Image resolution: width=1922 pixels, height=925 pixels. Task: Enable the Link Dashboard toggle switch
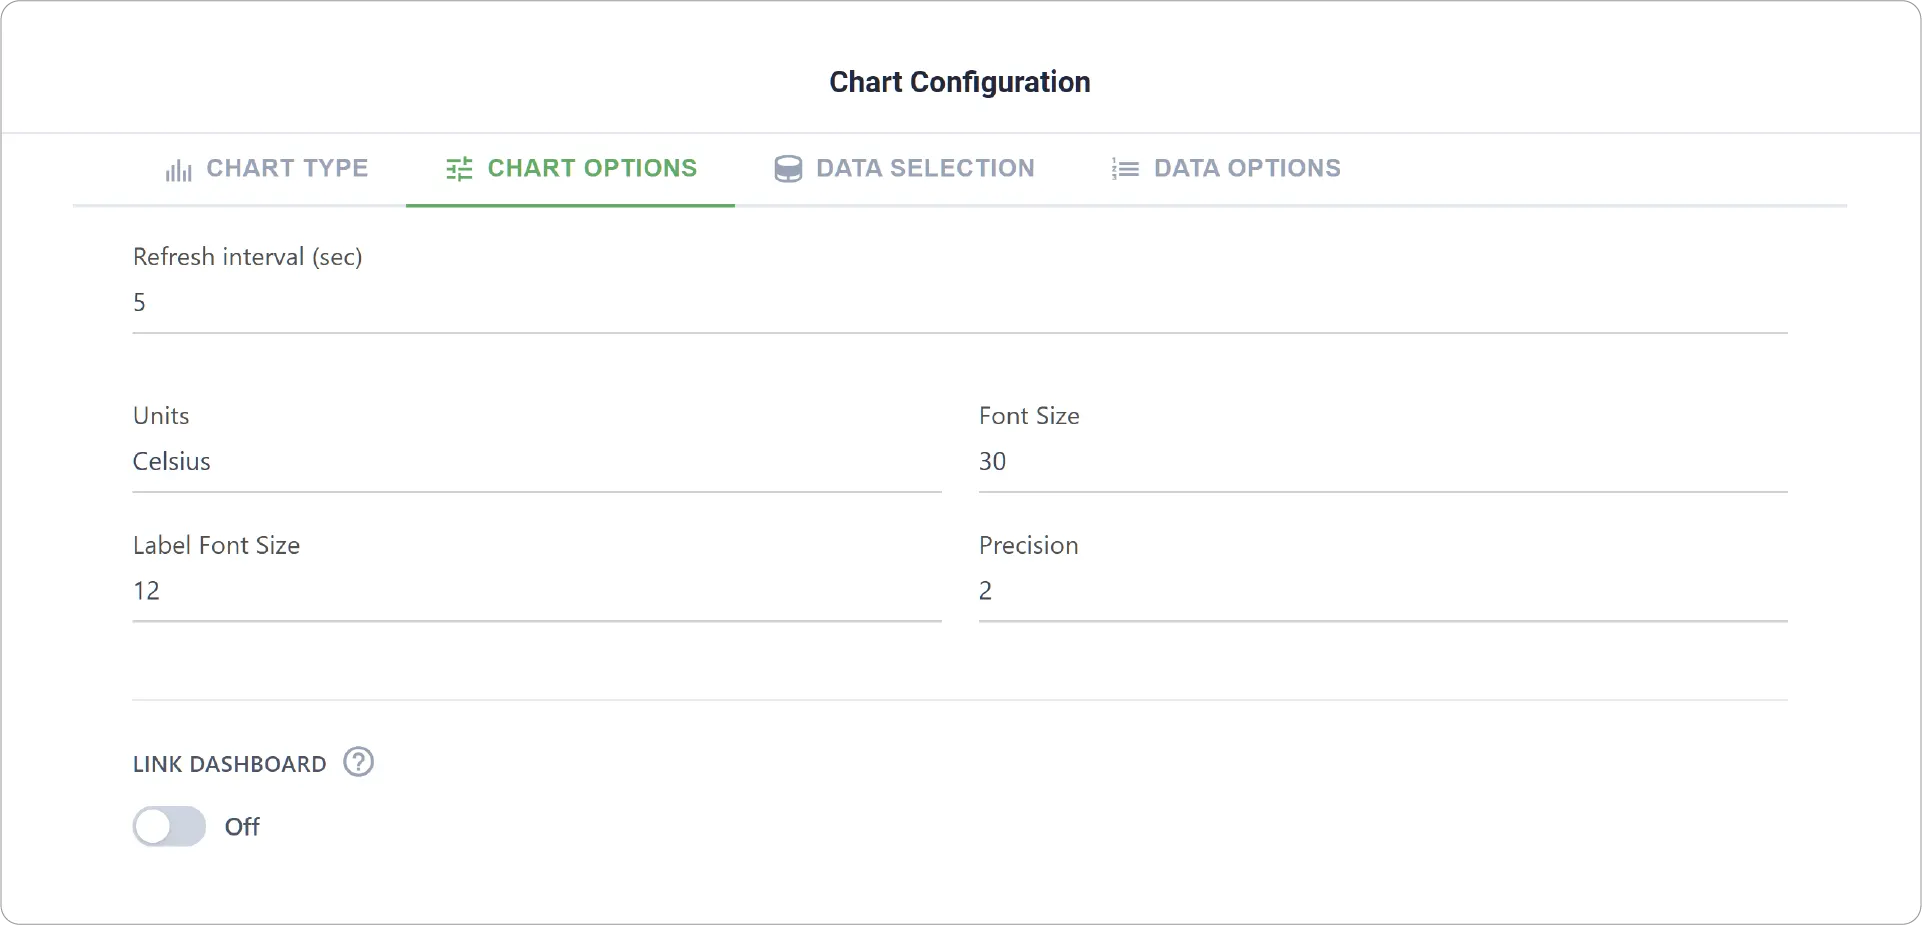(x=169, y=826)
